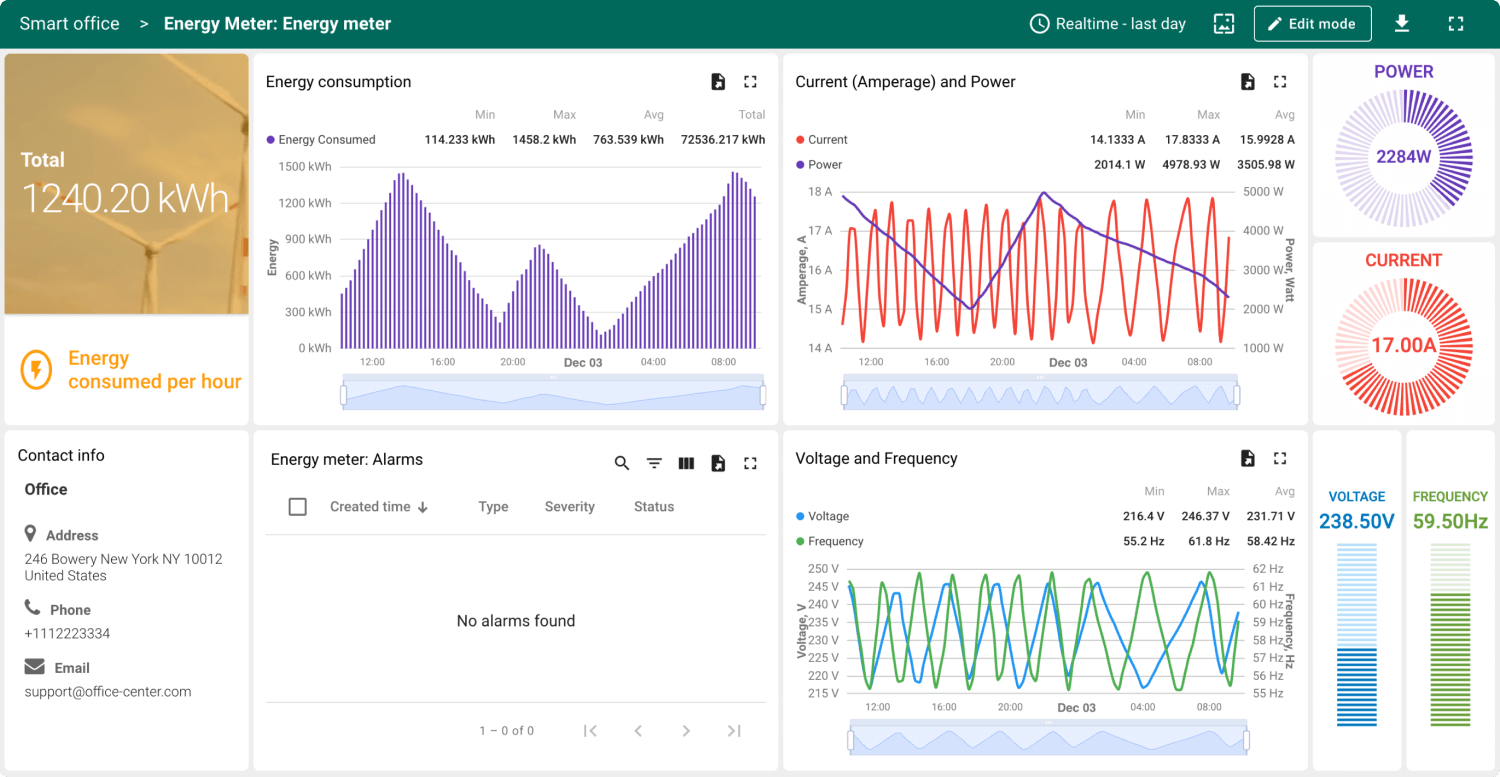This screenshot has width=1500, height=777.
Task: Export the Energy consumption widget data
Action: pyautogui.click(x=718, y=82)
